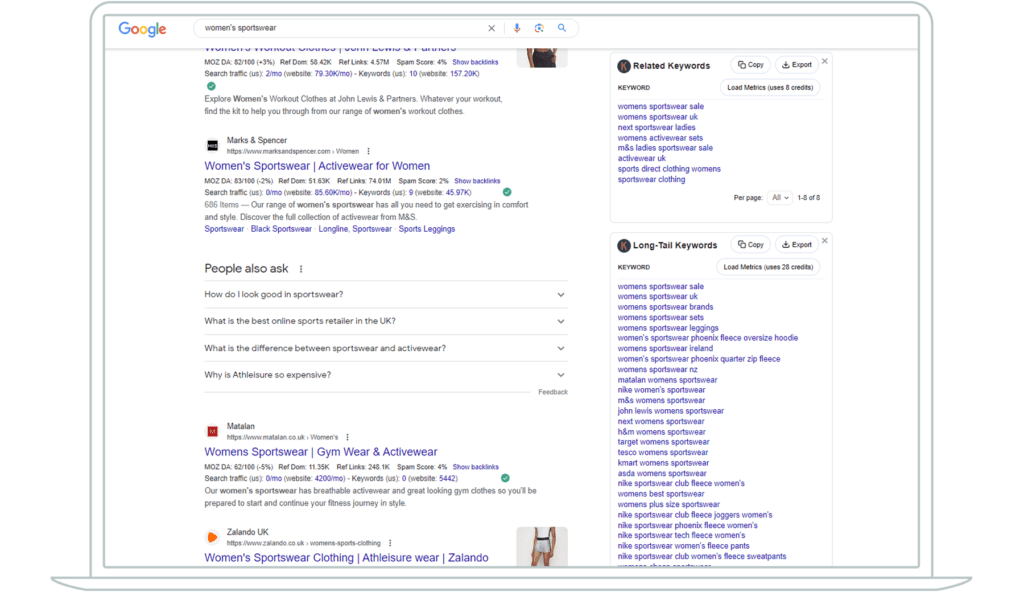
Task: Click the Feedback link below questions
Action: (x=552, y=392)
